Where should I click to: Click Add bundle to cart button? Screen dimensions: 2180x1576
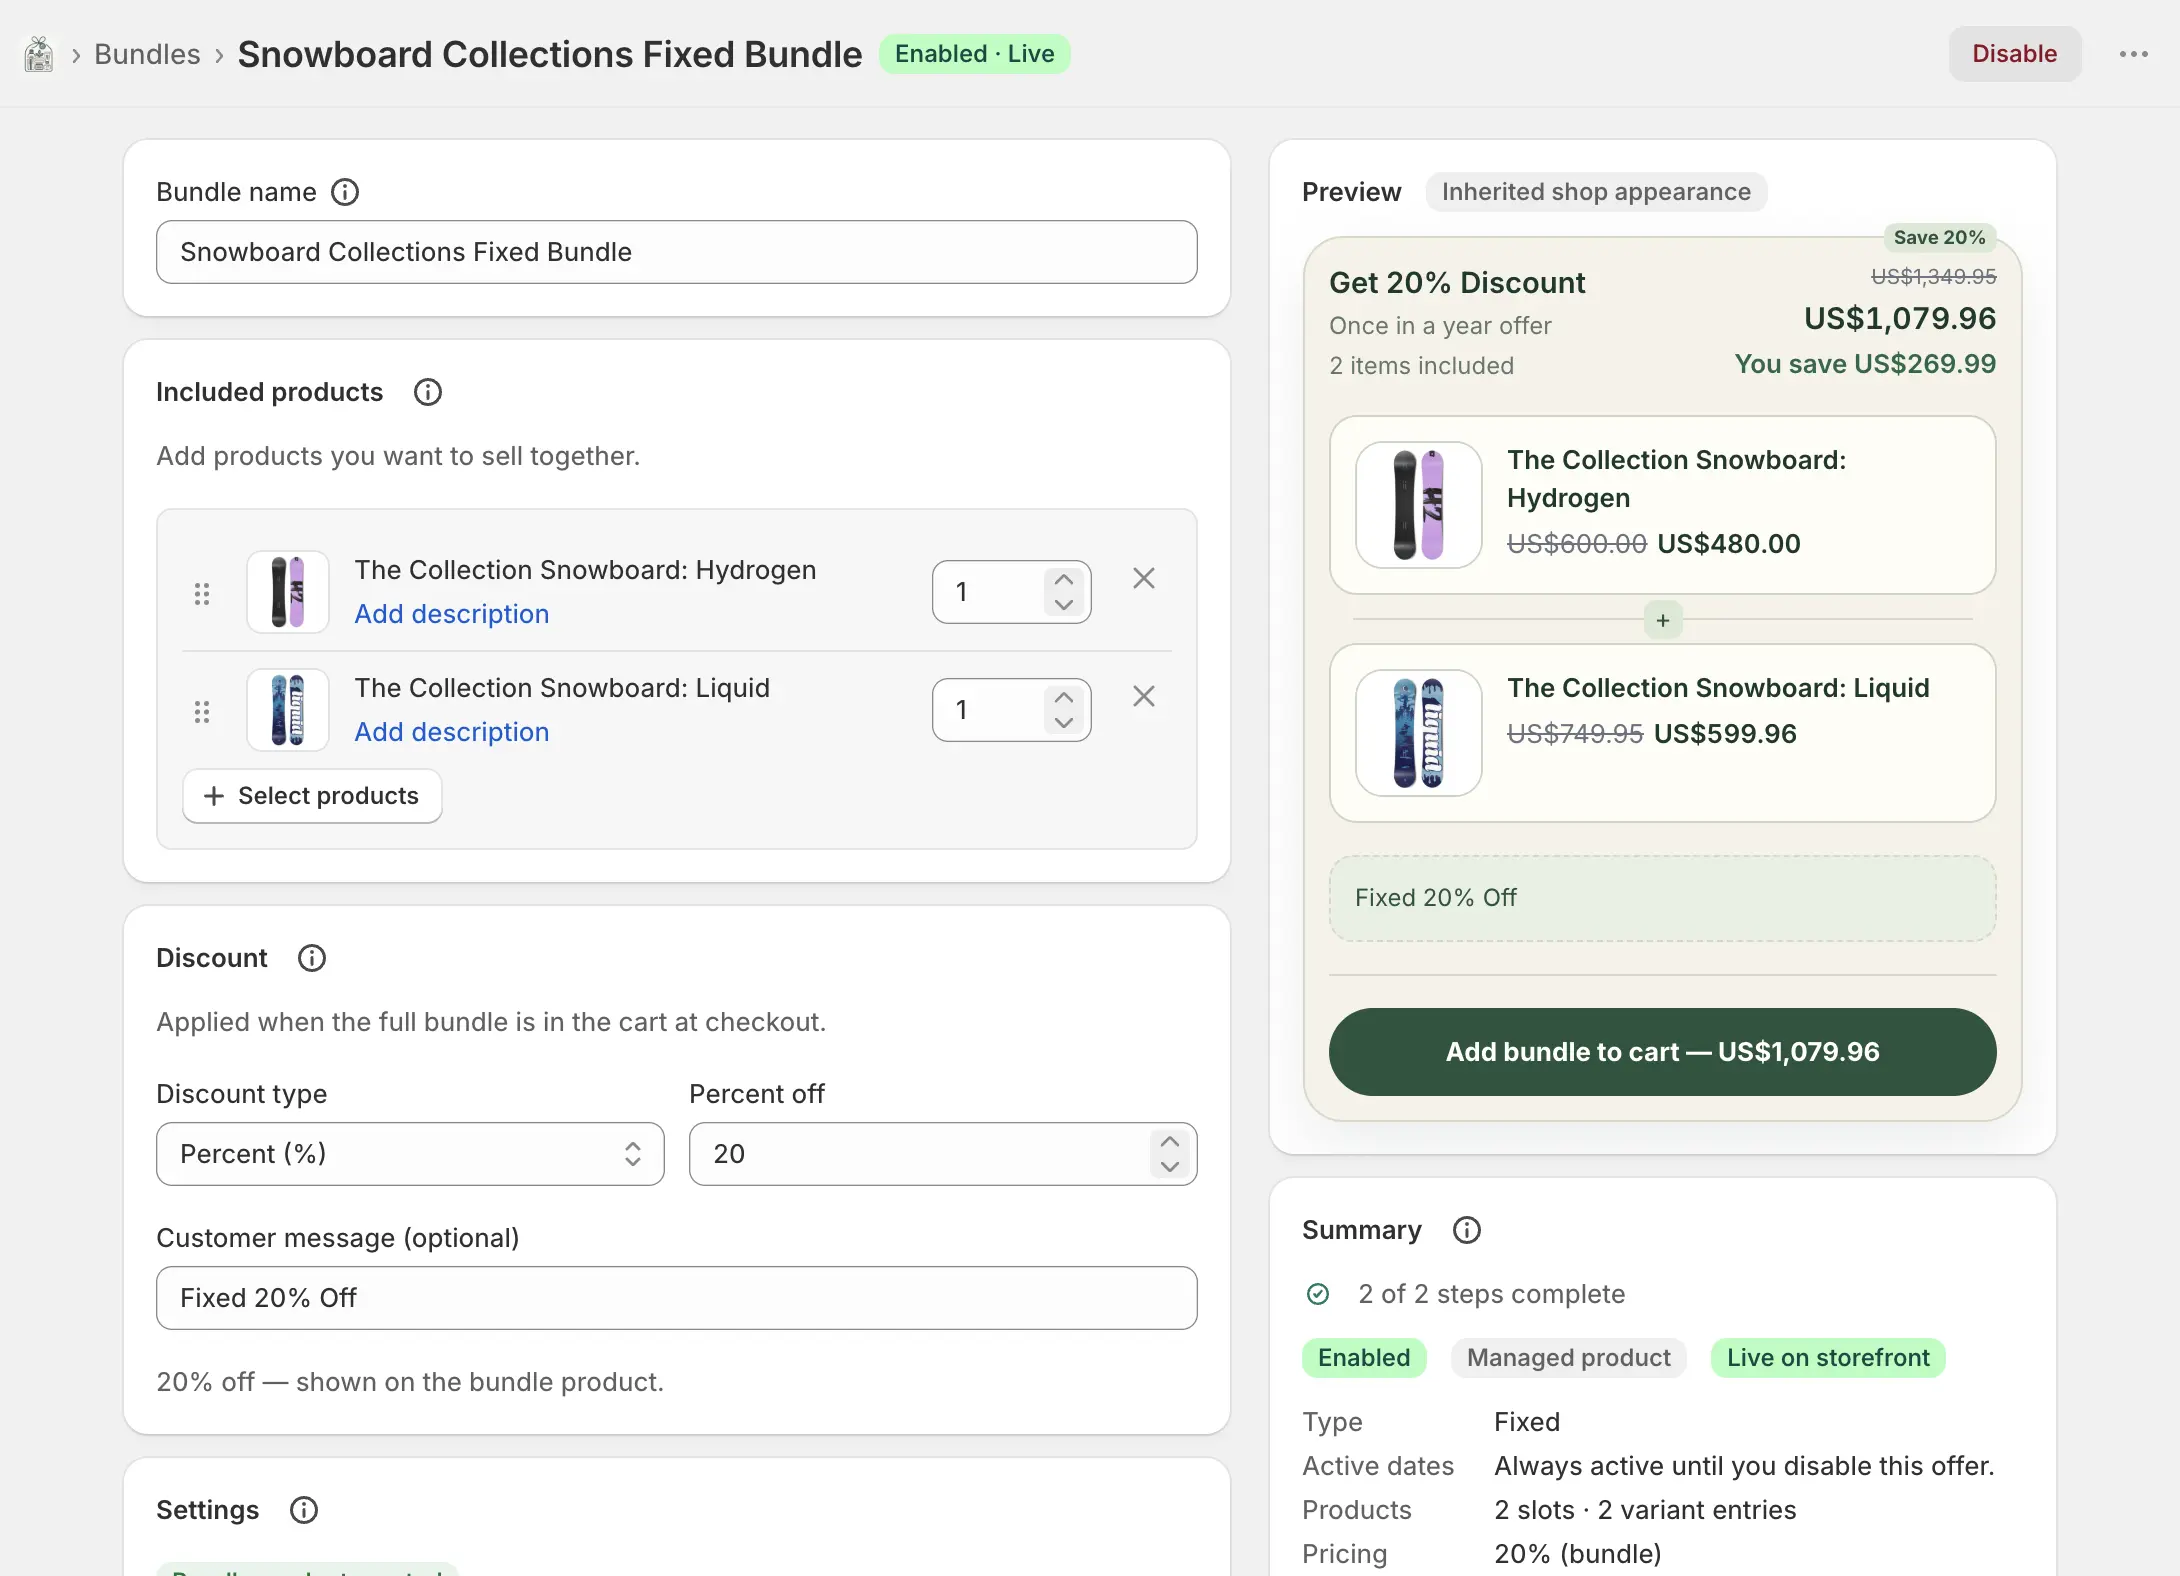click(x=1662, y=1052)
